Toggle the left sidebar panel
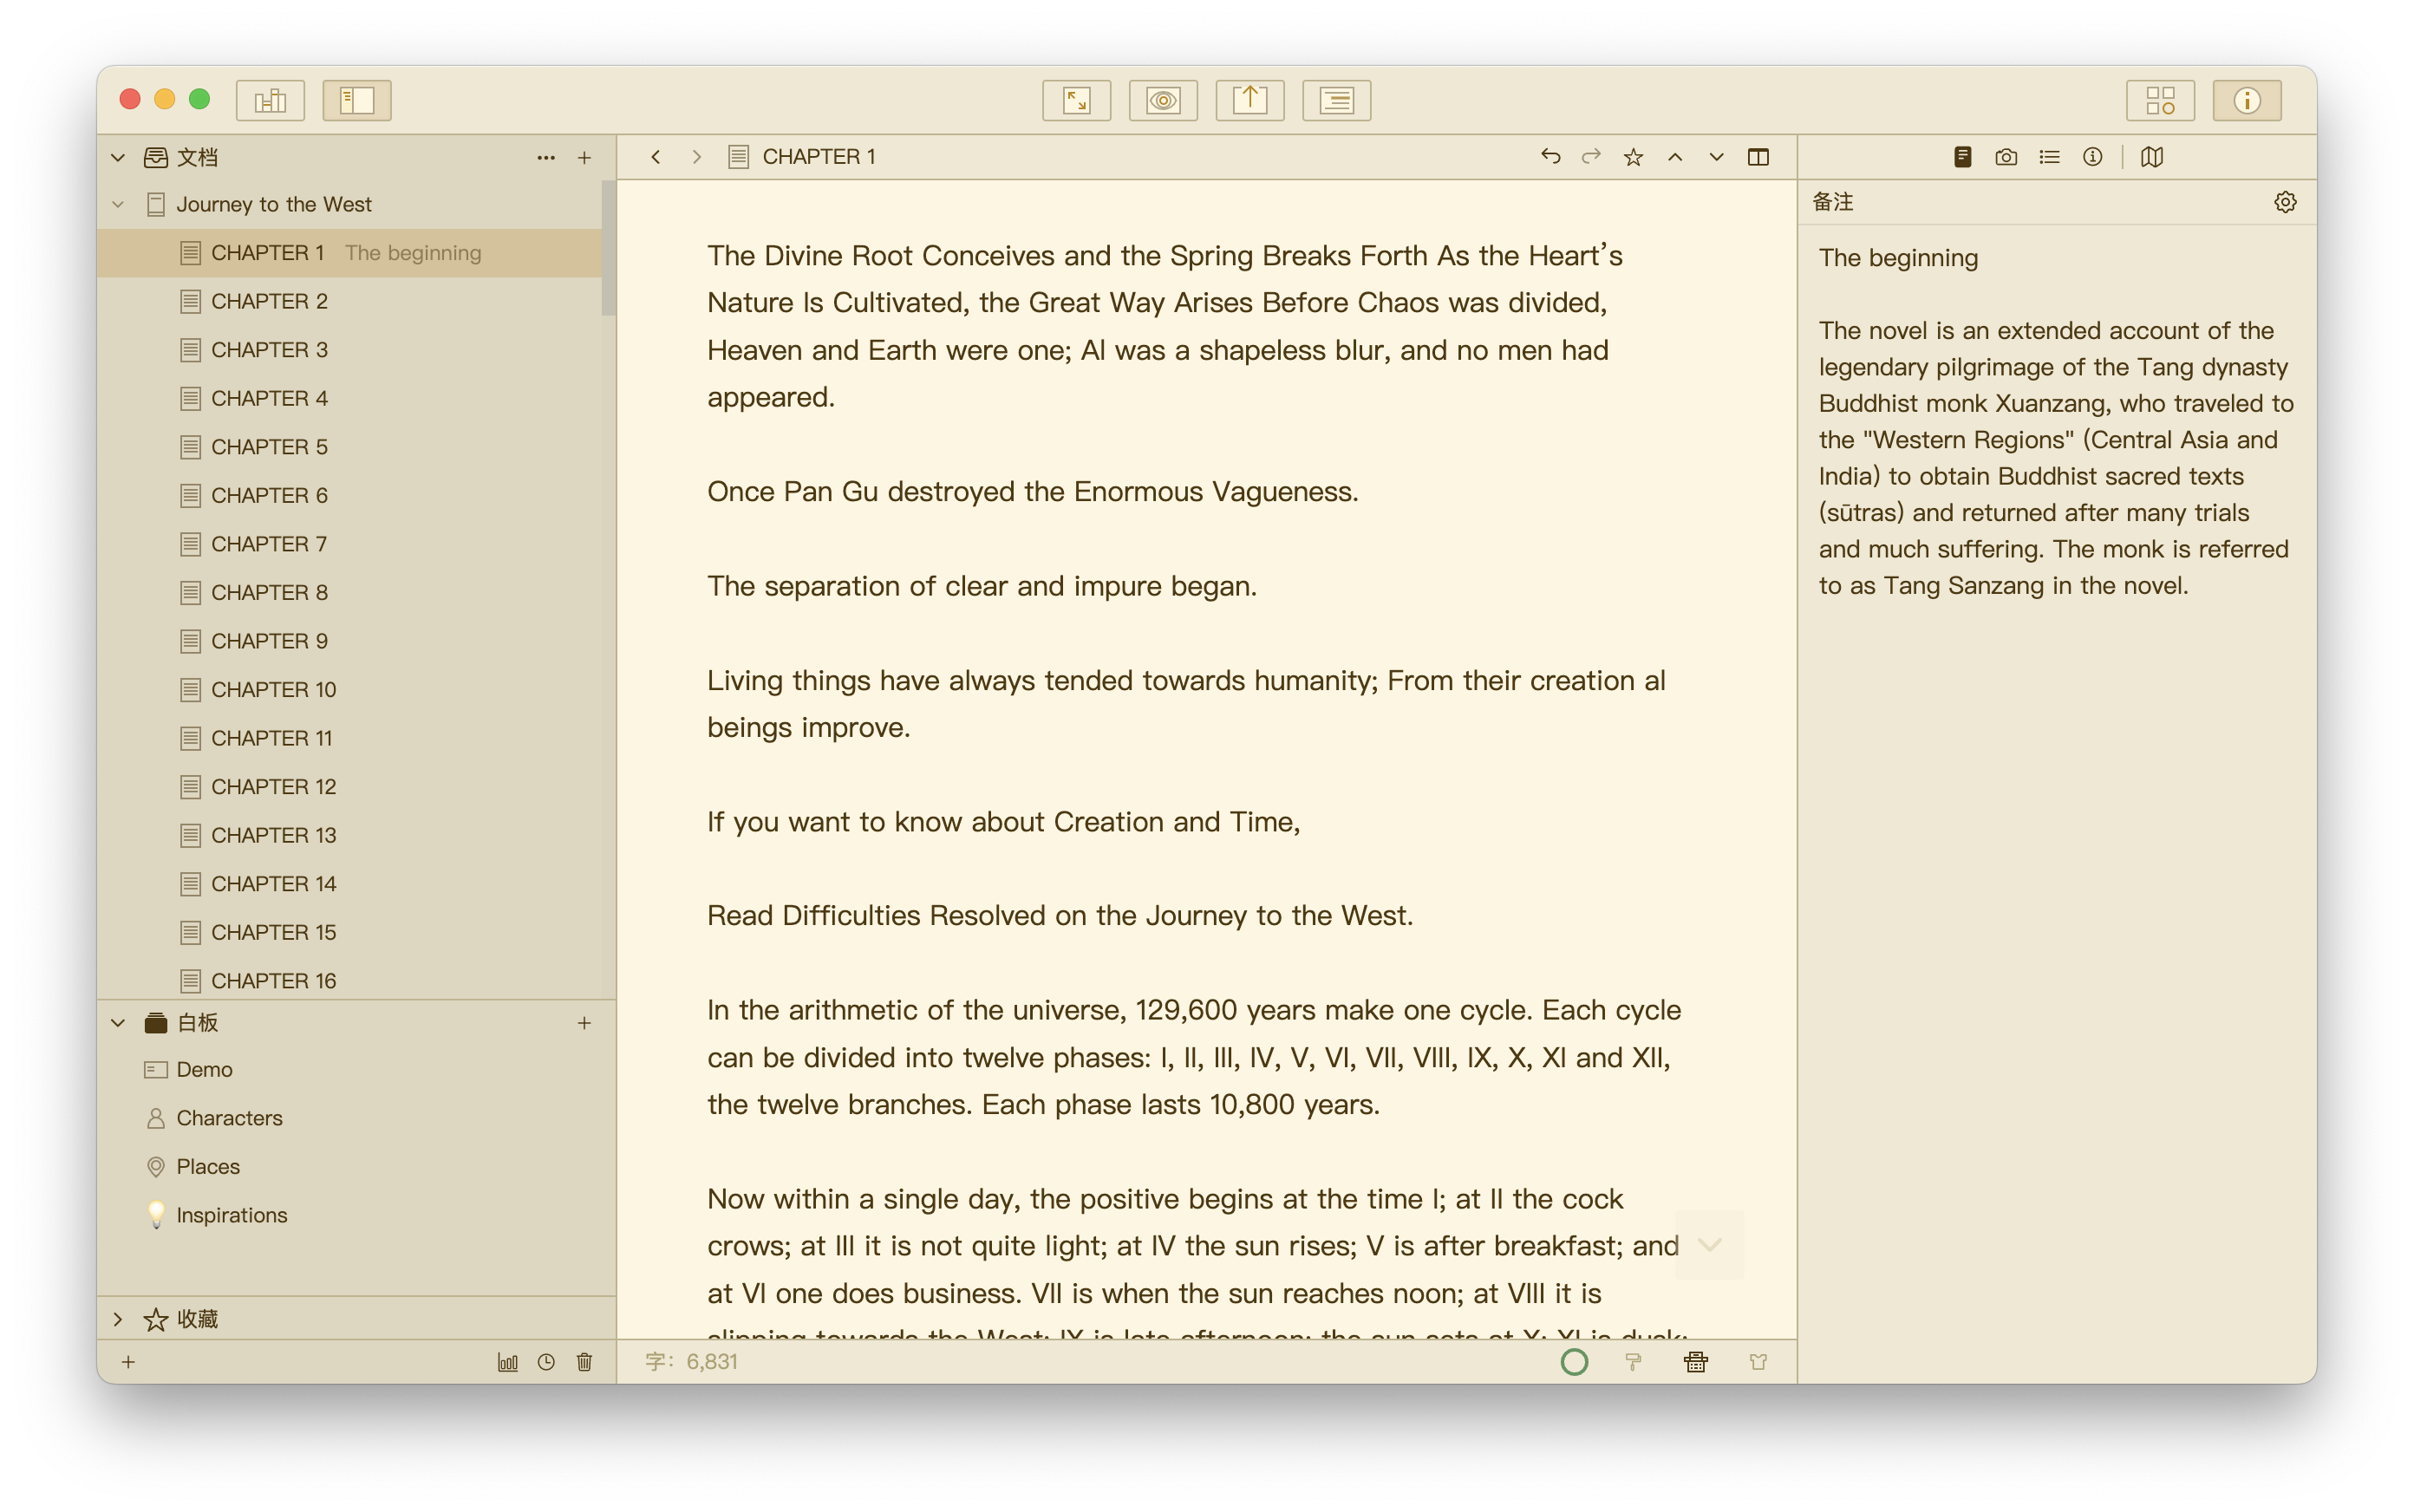The height and width of the screenshot is (1512, 2414). click(357, 100)
